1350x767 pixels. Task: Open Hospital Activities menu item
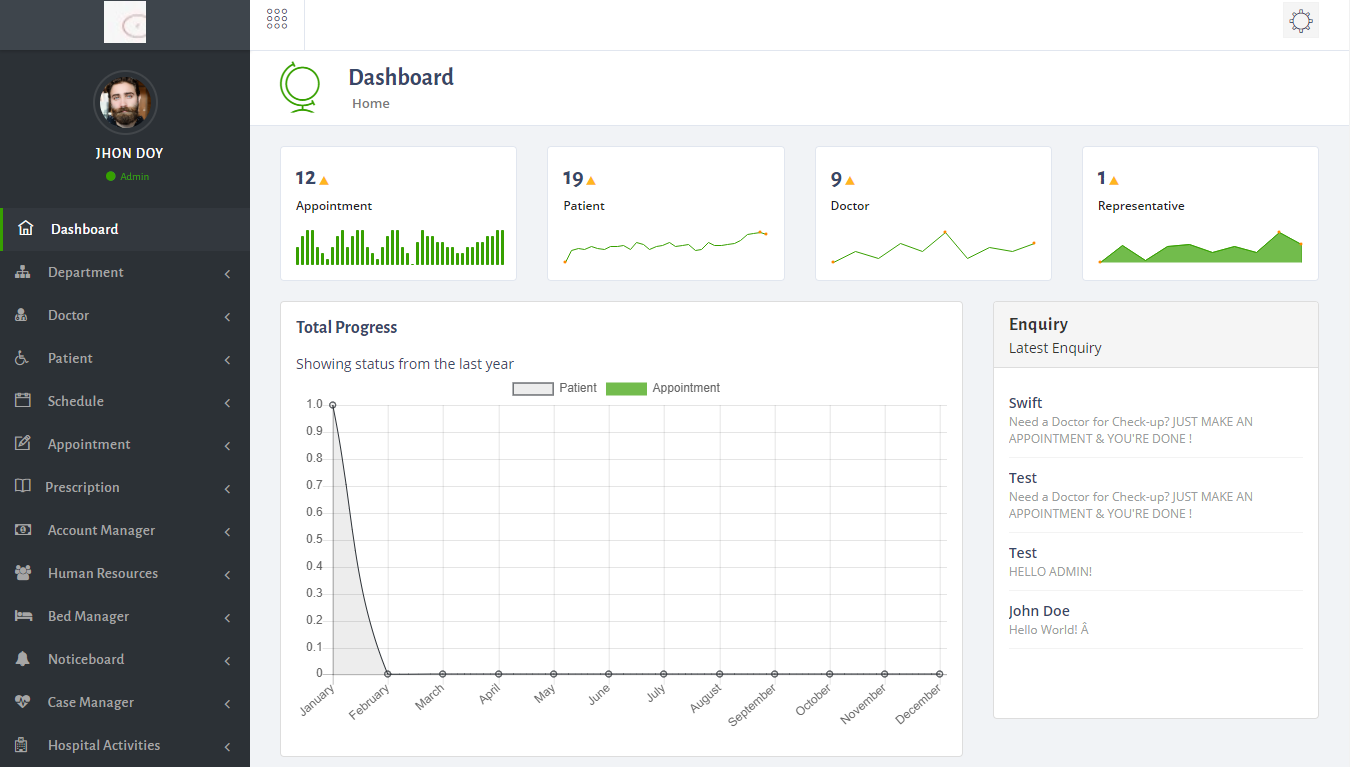tap(104, 745)
